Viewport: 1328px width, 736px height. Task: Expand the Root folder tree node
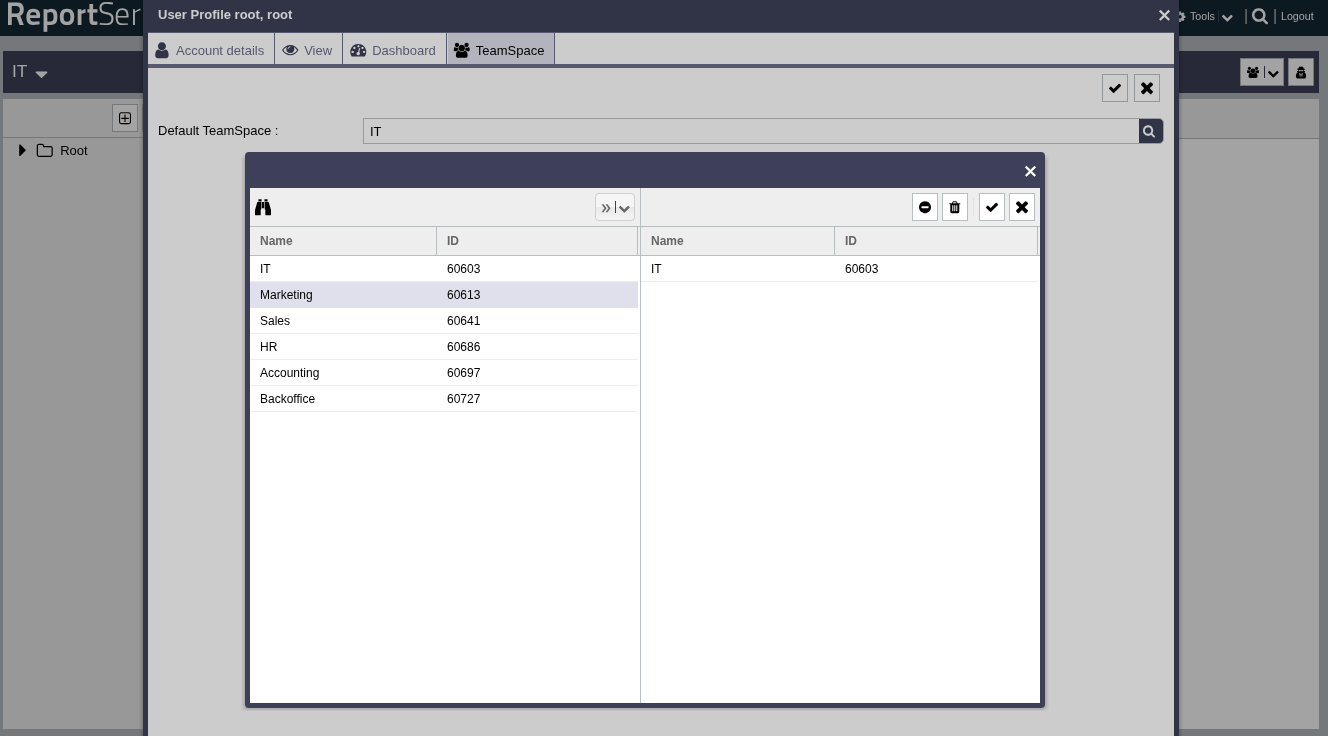[22, 150]
